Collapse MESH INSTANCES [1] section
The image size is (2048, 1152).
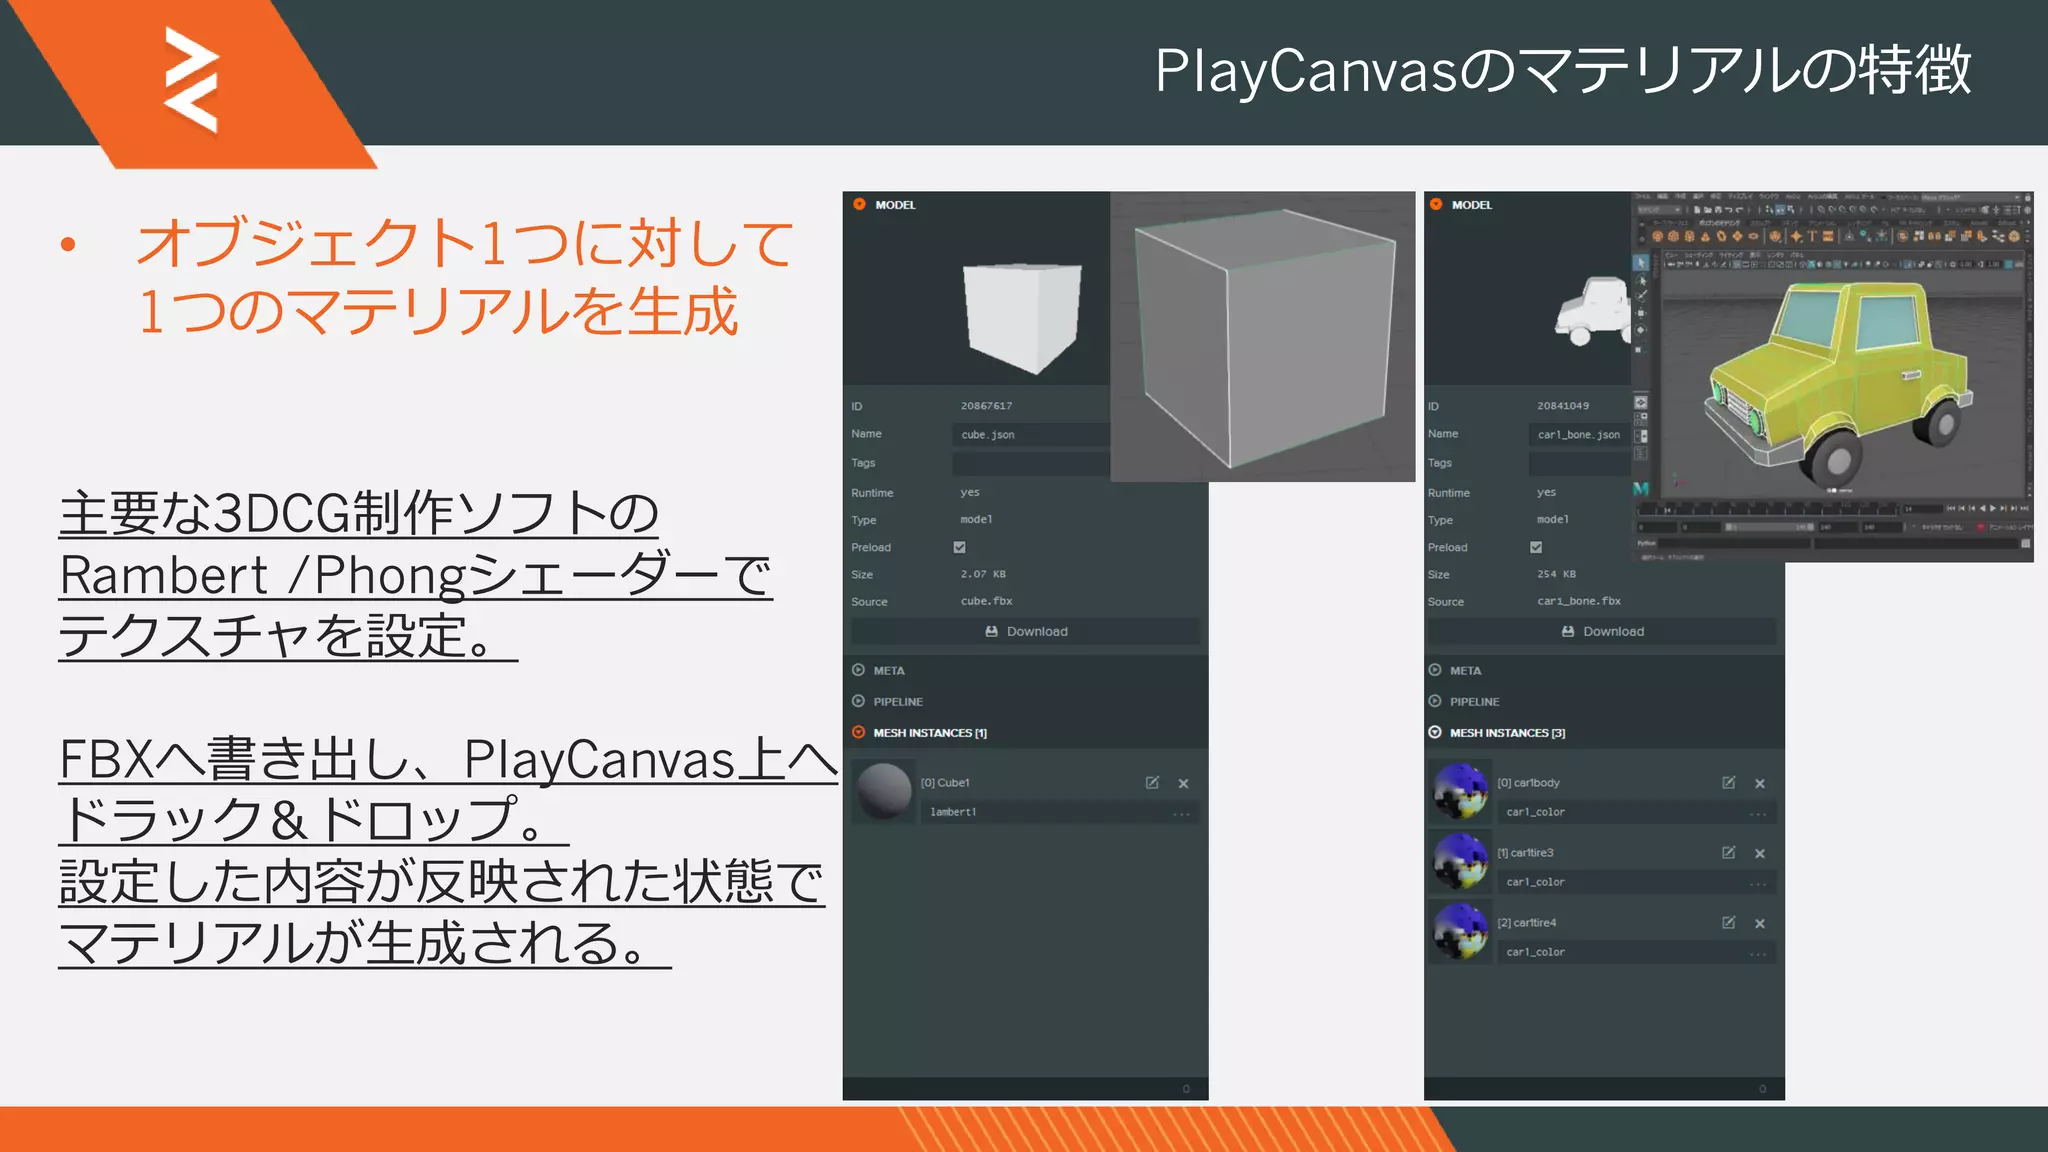pos(919,732)
